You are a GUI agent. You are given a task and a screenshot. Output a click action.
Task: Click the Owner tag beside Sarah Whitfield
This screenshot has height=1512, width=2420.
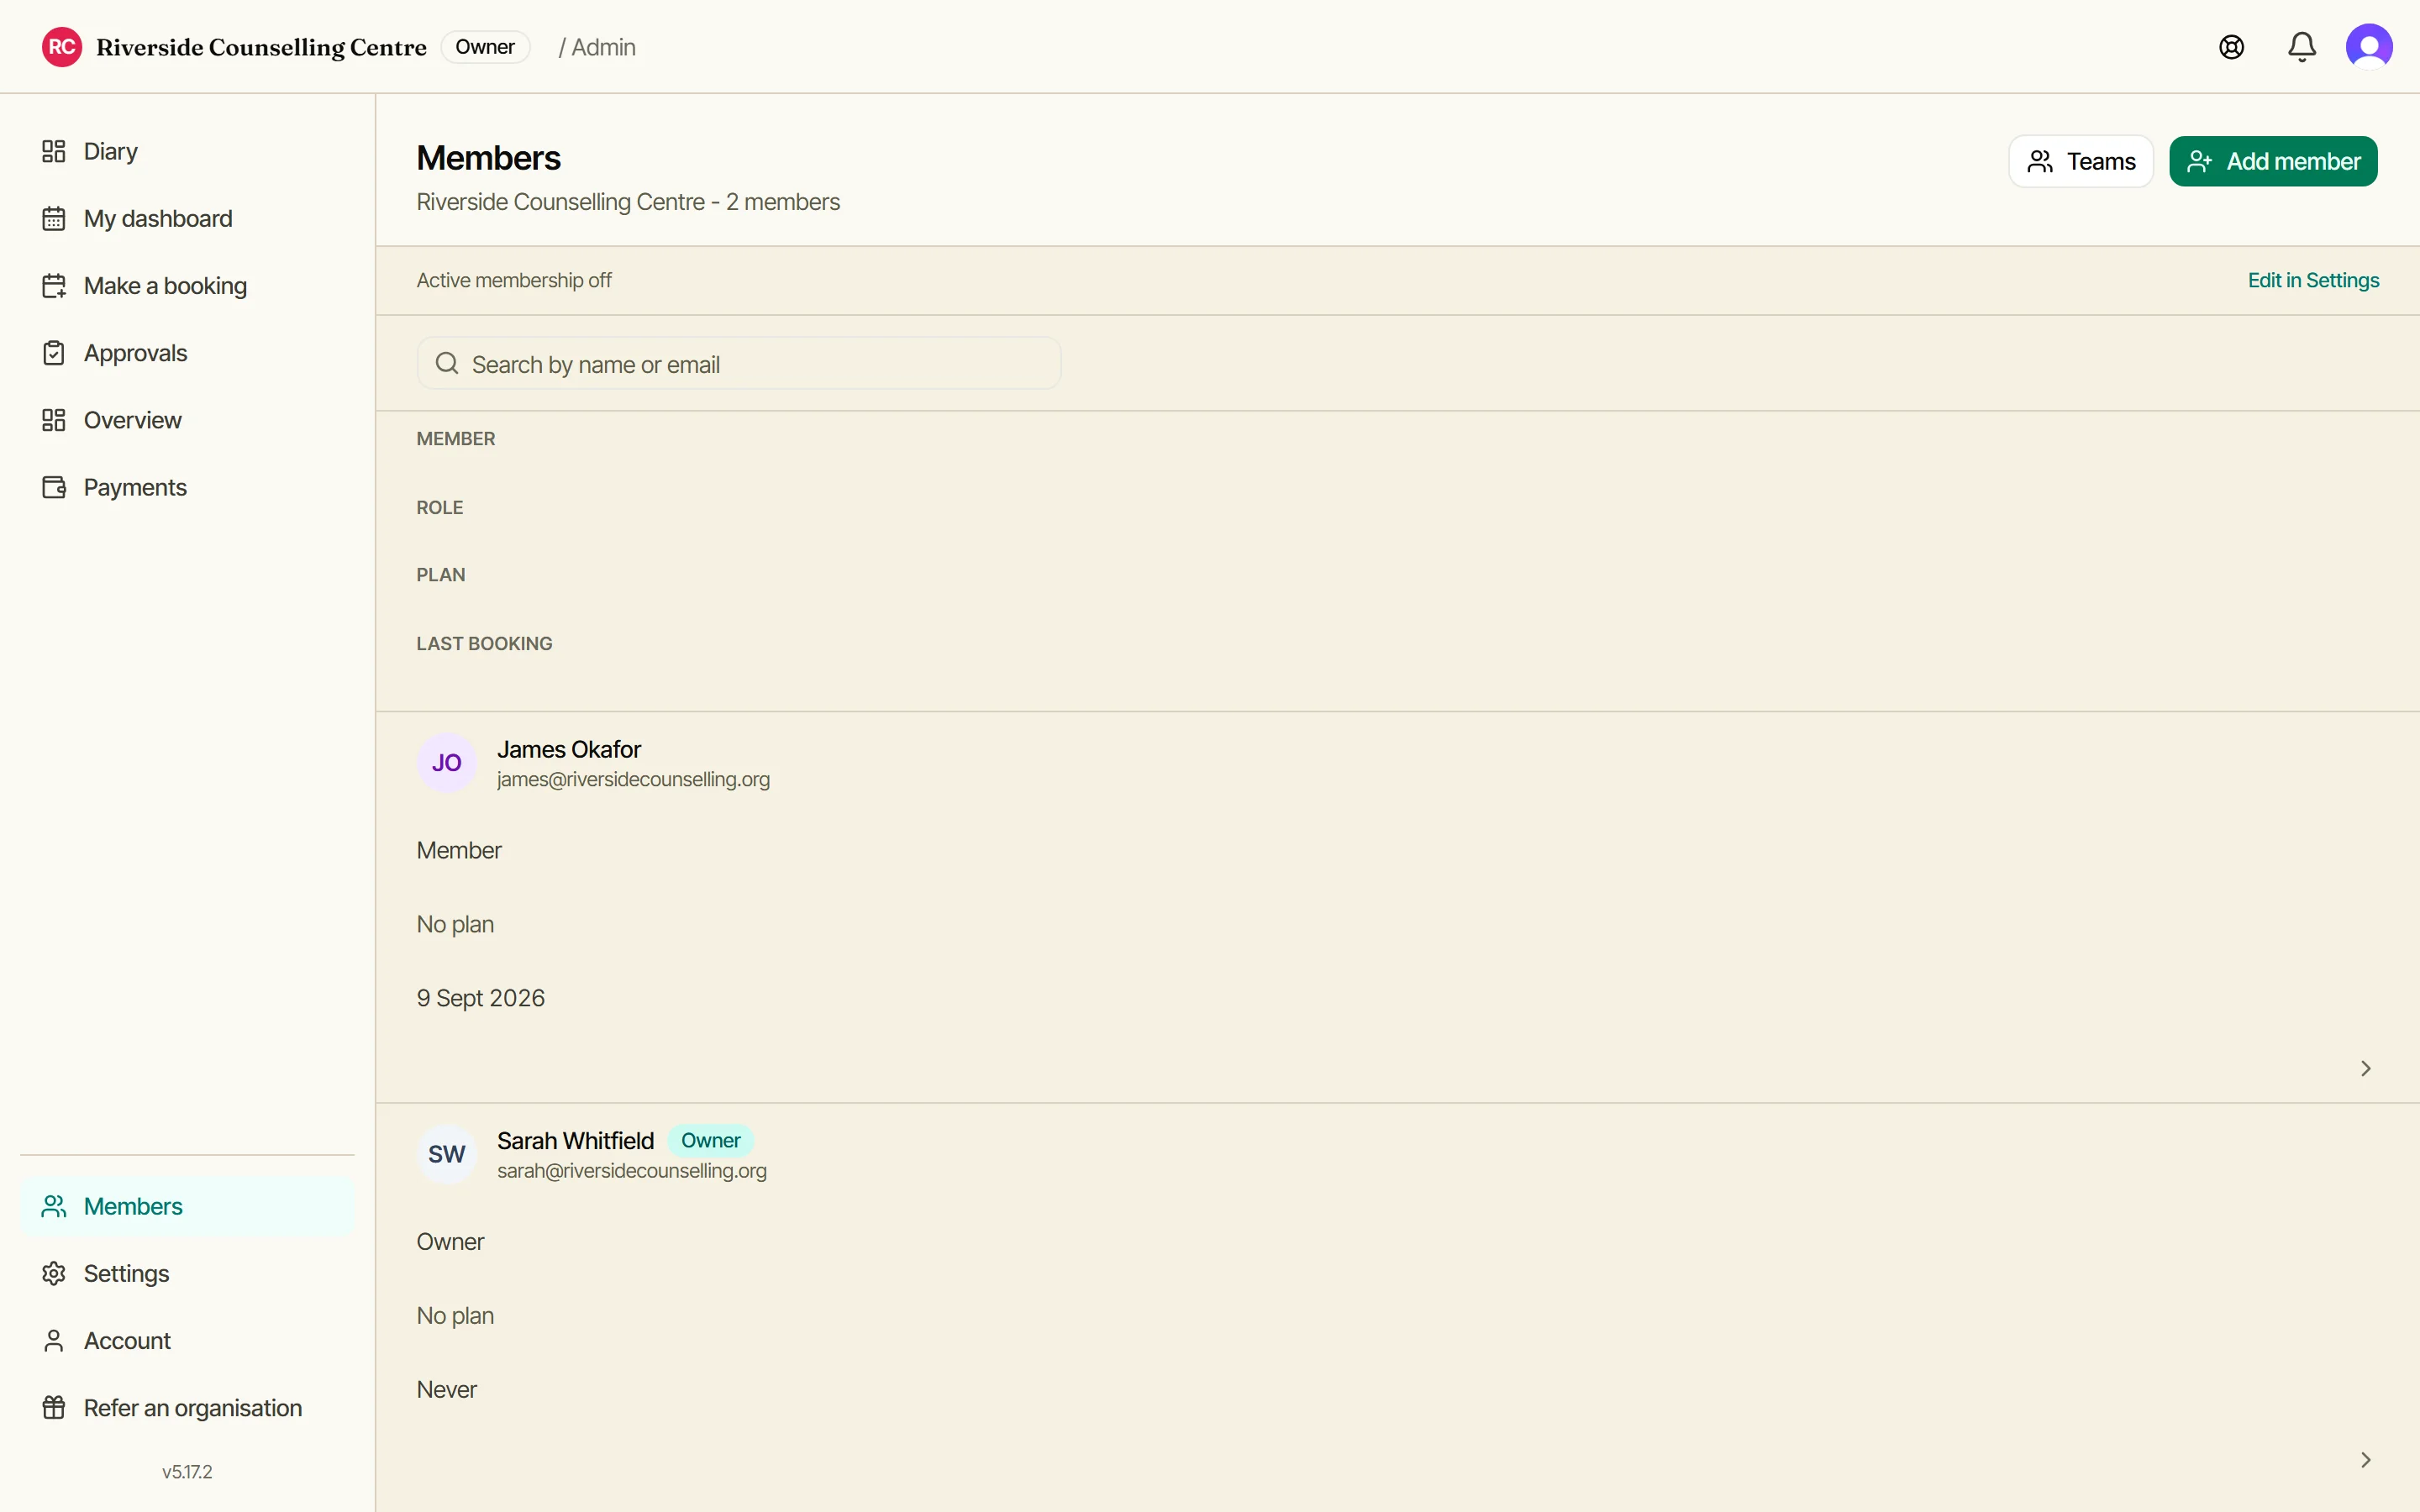click(711, 1140)
